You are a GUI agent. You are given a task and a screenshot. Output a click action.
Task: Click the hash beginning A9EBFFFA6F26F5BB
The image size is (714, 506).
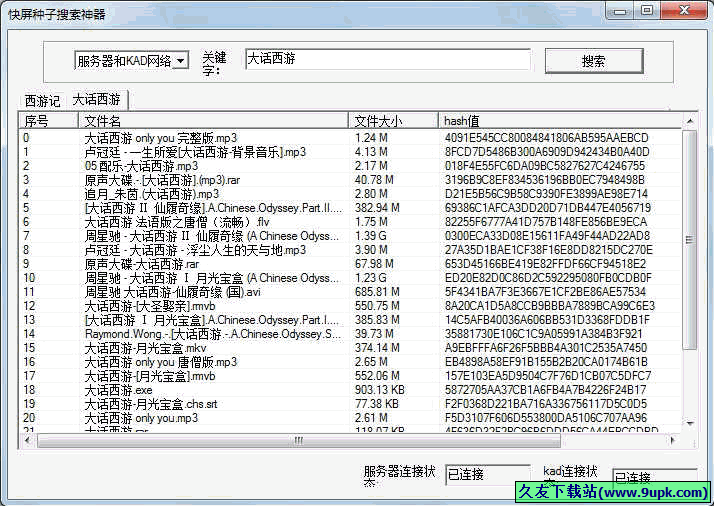[x=546, y=348]
